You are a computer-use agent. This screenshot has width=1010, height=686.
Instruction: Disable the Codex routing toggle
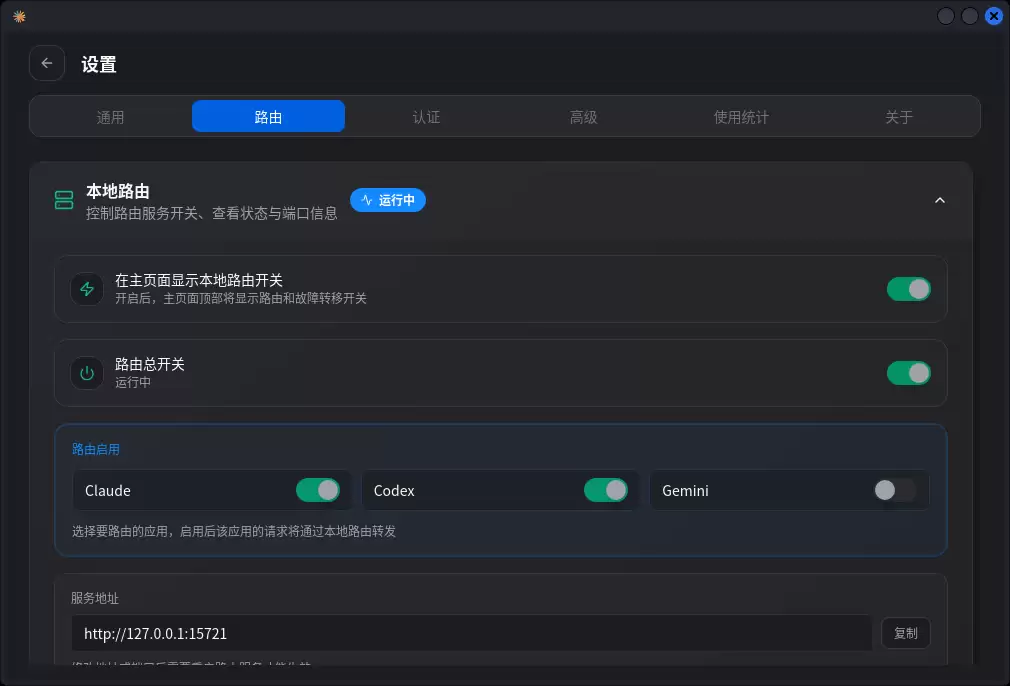(606, 490)
